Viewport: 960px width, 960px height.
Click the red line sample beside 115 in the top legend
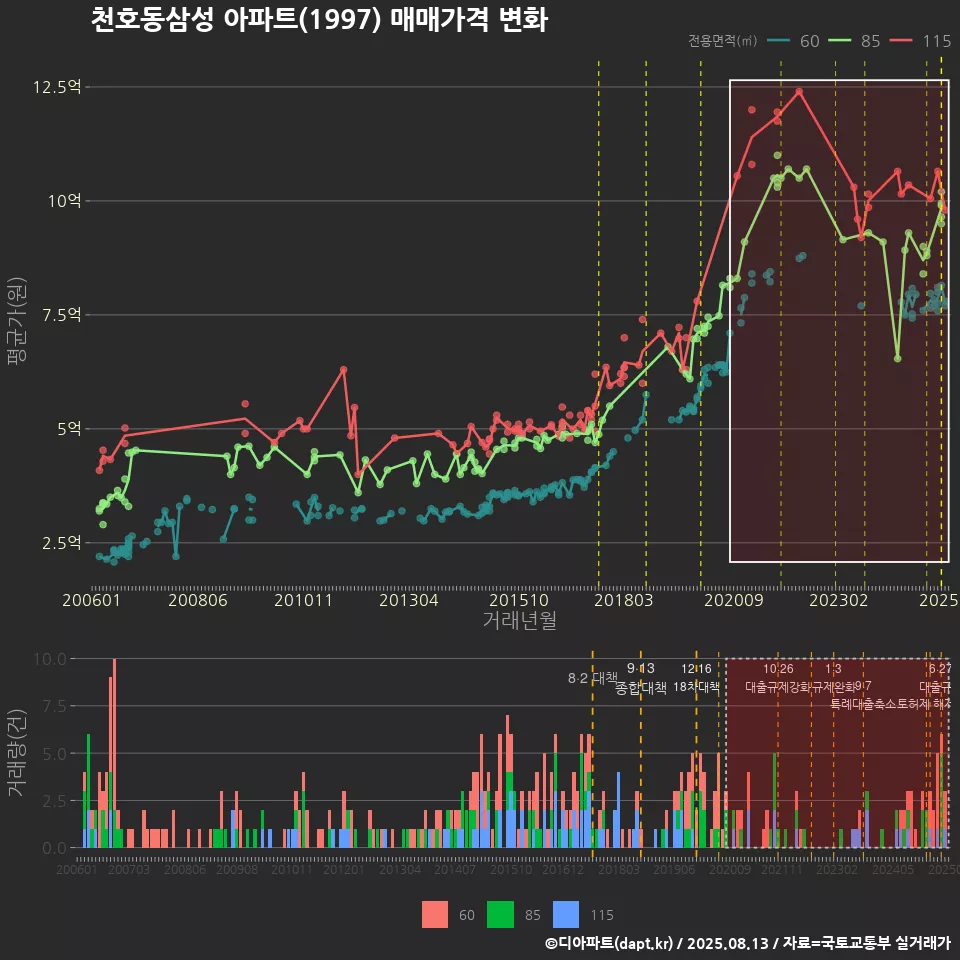point(901,41)
